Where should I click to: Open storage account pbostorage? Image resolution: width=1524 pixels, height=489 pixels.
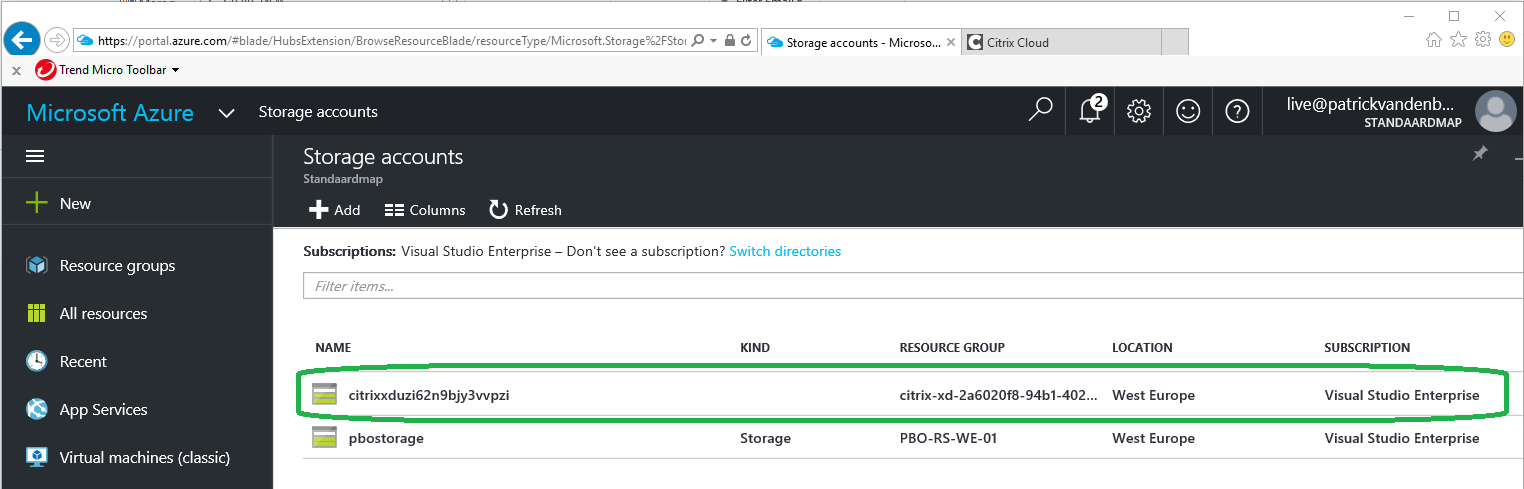[386, 438]
